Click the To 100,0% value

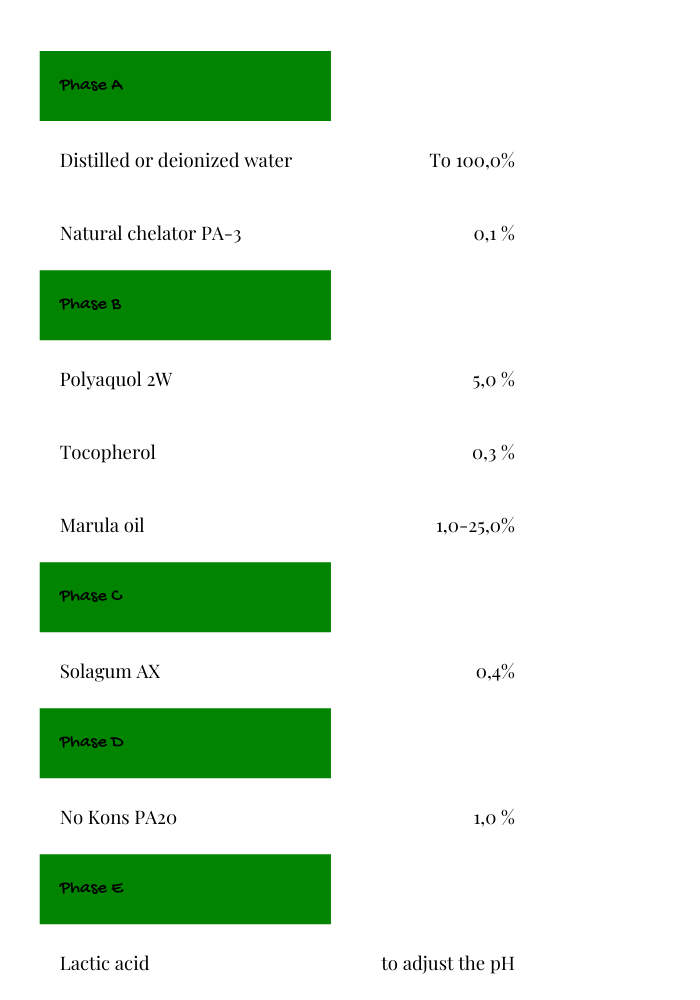[x=472, y=161]
